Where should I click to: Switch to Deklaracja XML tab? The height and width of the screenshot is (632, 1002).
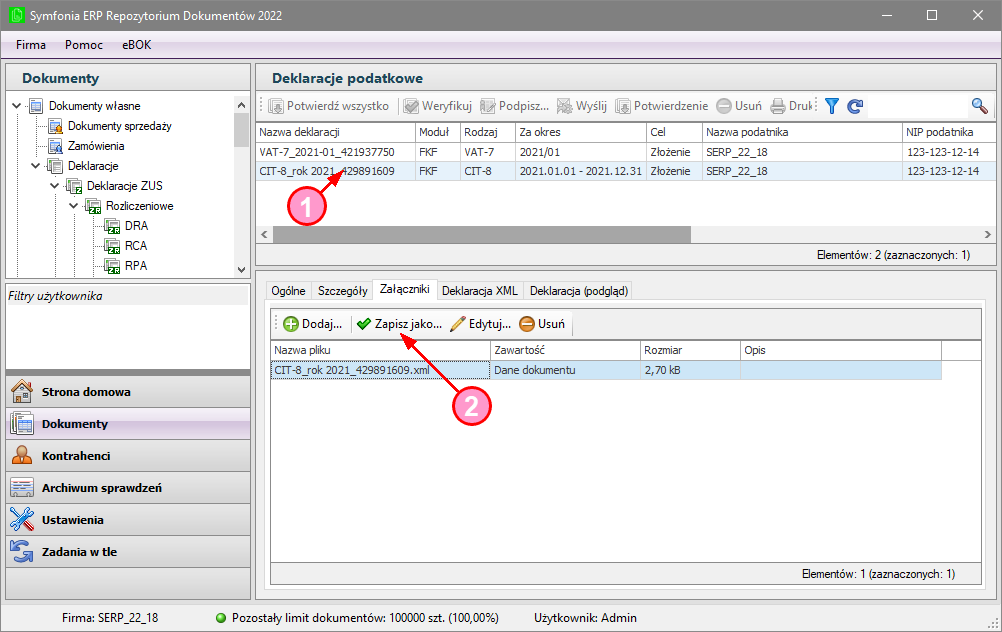479,290
